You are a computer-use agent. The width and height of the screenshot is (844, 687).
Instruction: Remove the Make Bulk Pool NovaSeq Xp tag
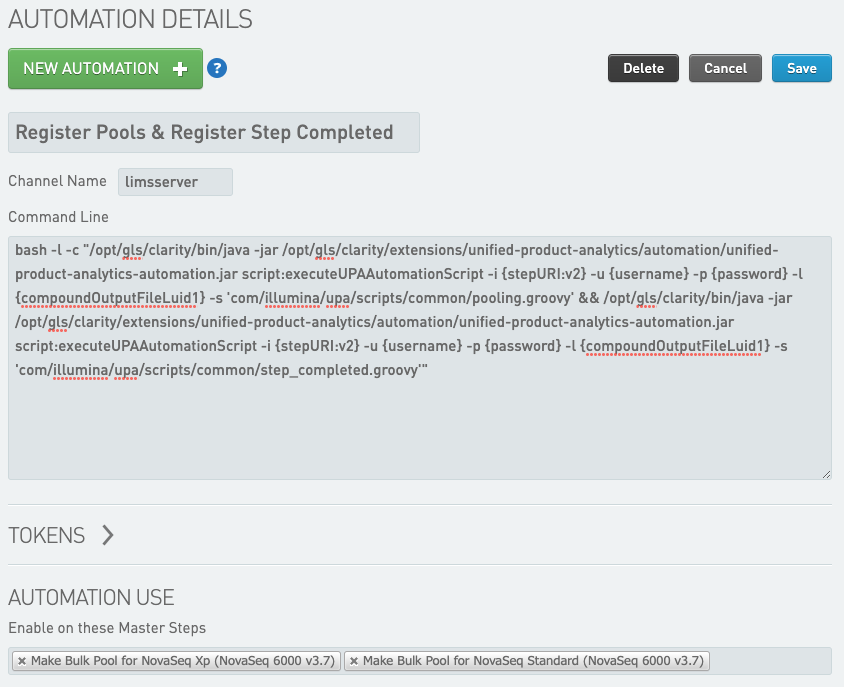(22, 661)
